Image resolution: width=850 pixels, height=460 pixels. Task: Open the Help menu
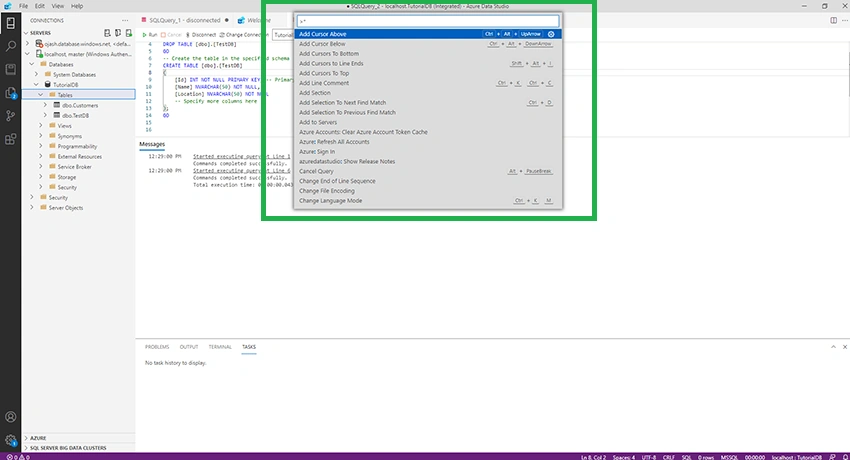point(77,6)
